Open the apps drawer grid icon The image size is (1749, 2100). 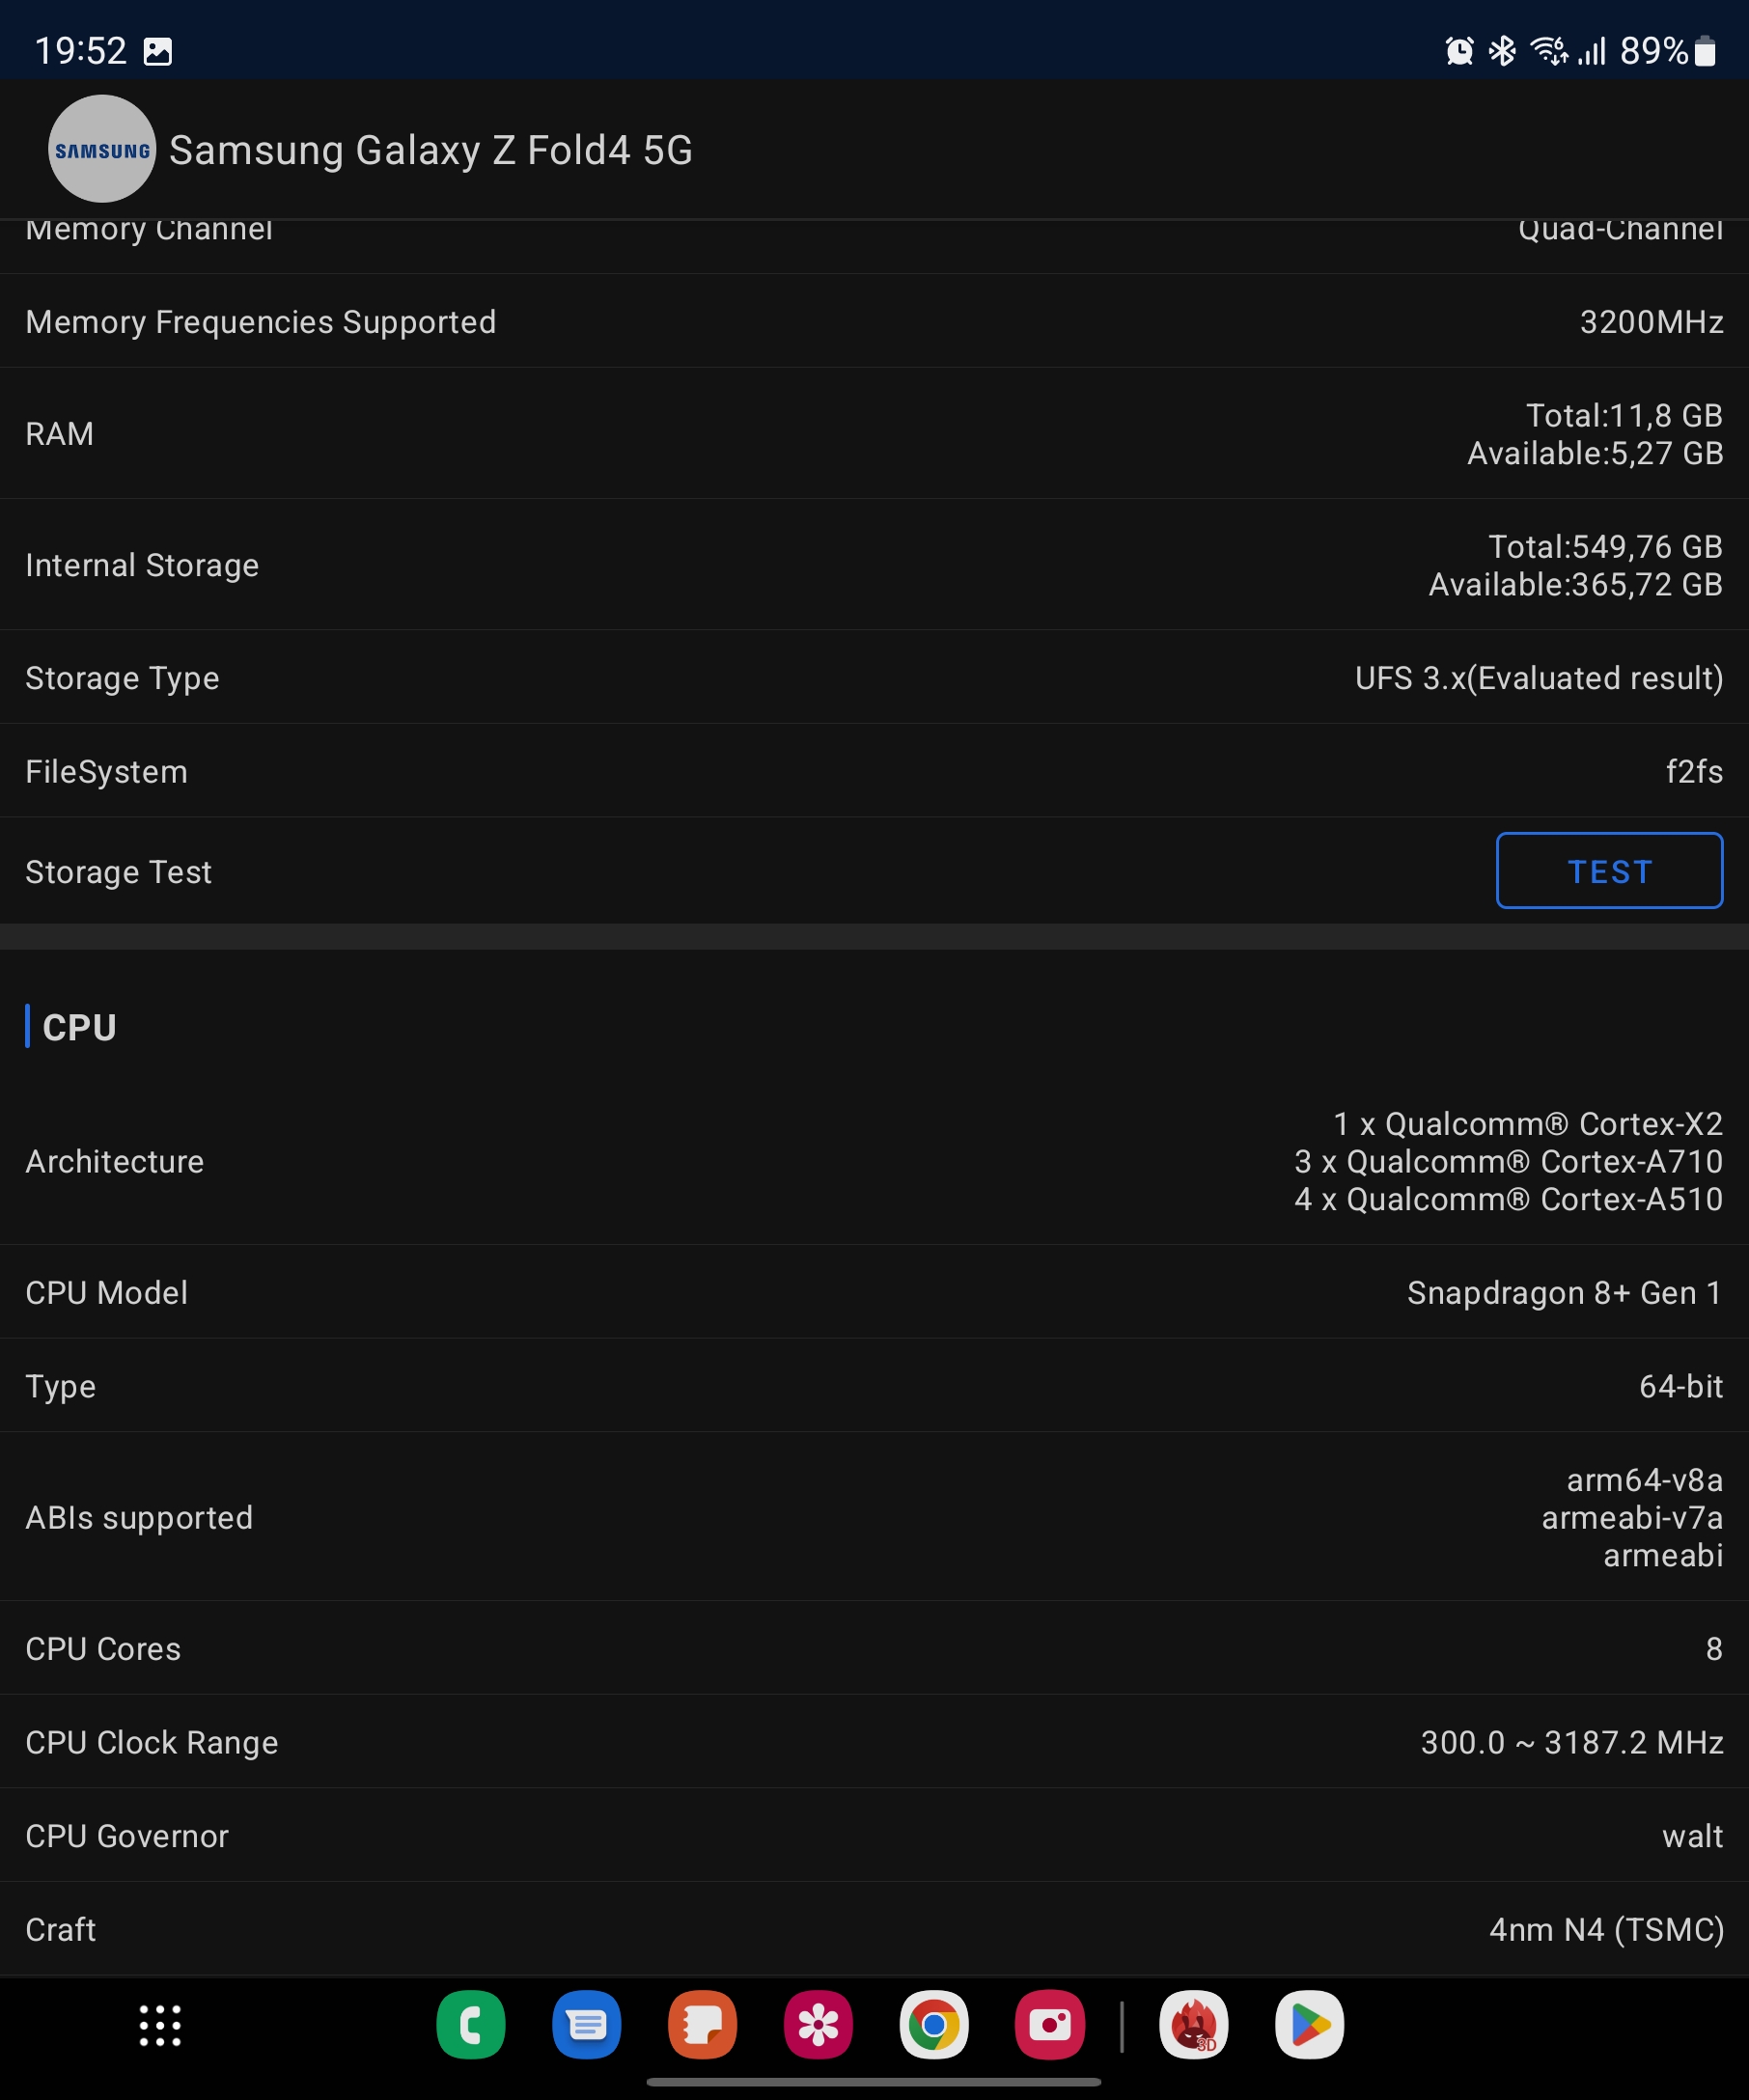[160, 2026]
